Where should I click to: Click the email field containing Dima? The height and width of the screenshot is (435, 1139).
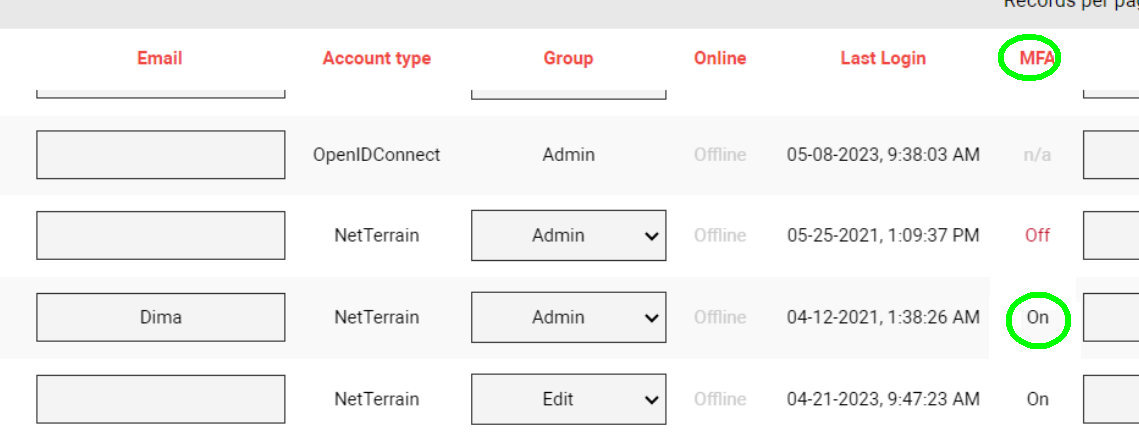pos(160,318)
